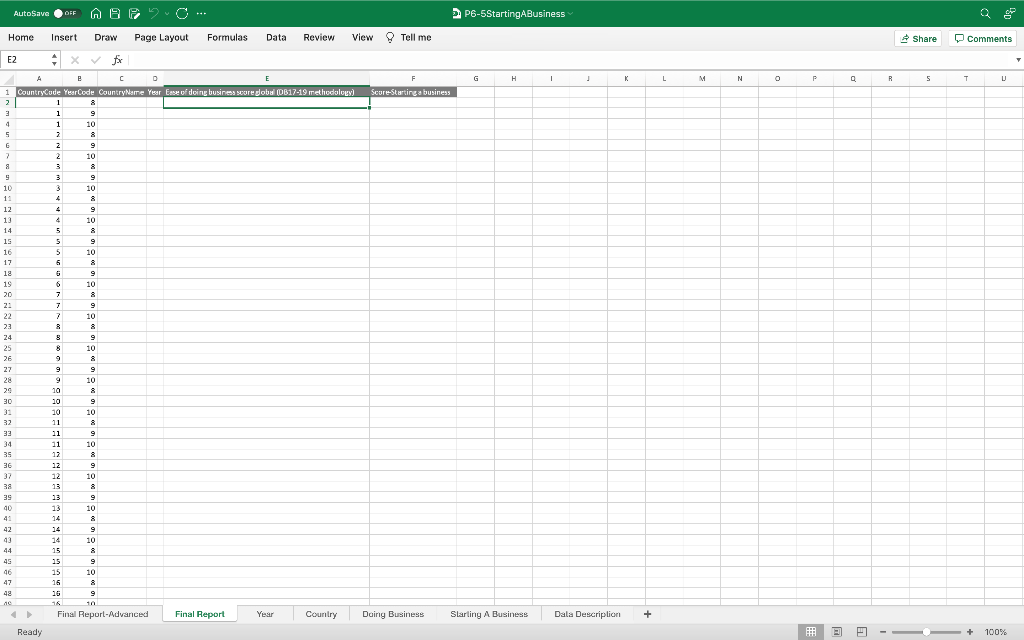Click the Search icon in the title bar
The height and width of the screenshot is (640, 1024).
pos(984,13)
